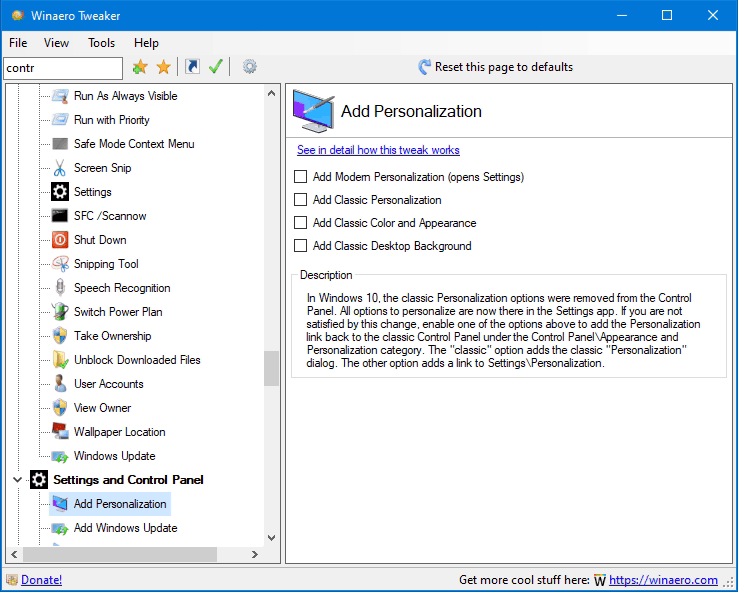Open the File menu
This screenshot has height=592, width=738.
tap(18, 43)
